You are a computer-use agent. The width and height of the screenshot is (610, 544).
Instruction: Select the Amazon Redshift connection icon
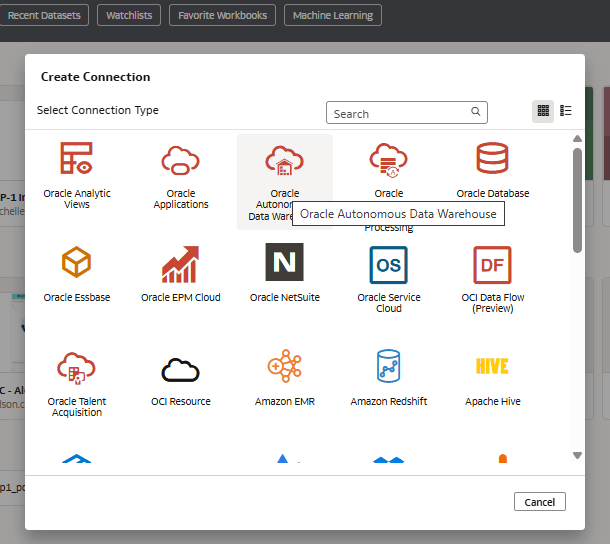click(x=389, y=366)
